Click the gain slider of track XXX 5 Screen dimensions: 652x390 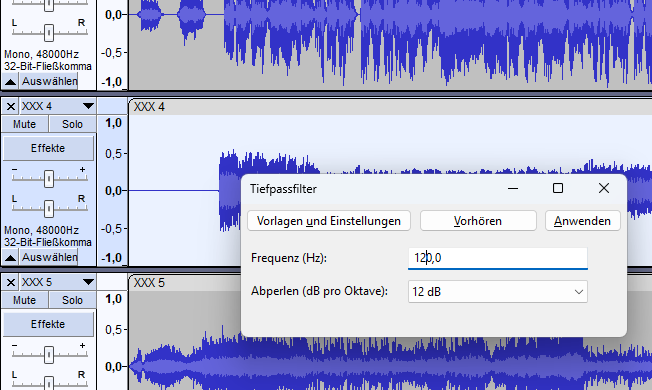(x=49, y=355)
